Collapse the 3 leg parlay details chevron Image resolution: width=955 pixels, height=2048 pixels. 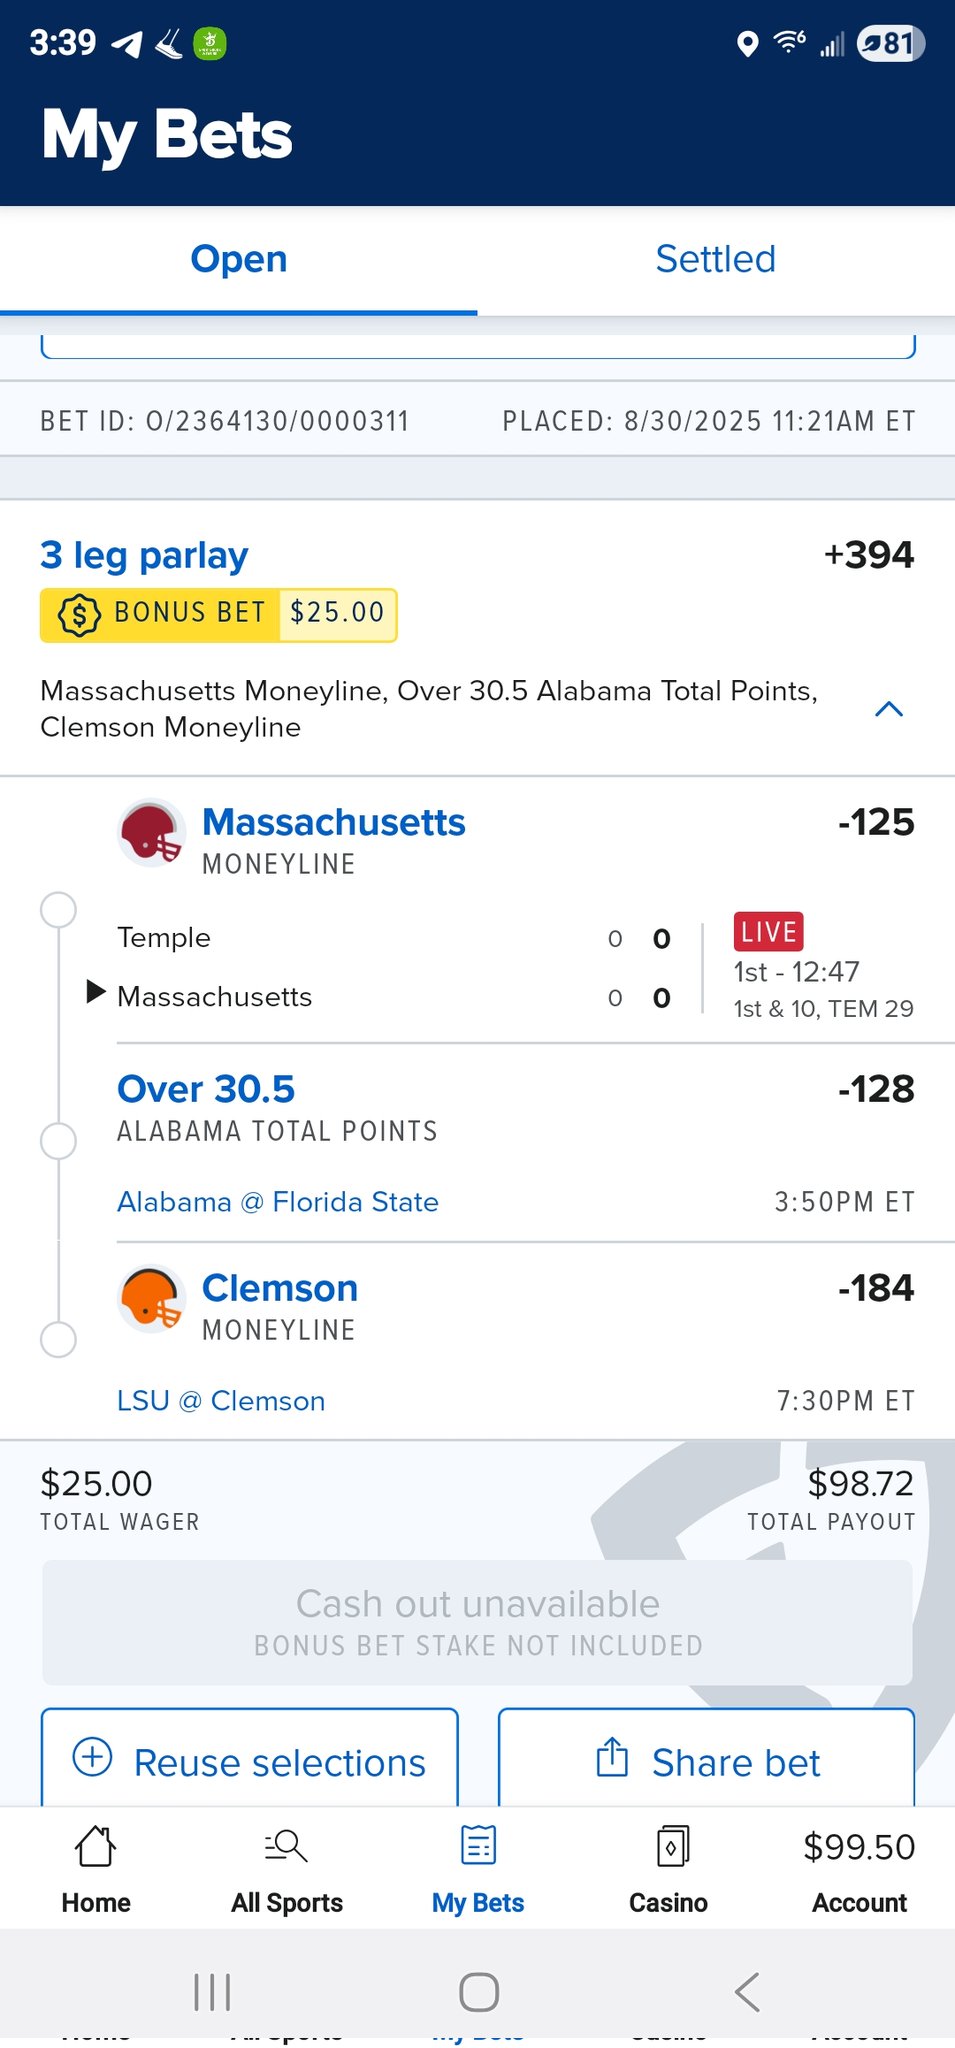click(889, 709)
